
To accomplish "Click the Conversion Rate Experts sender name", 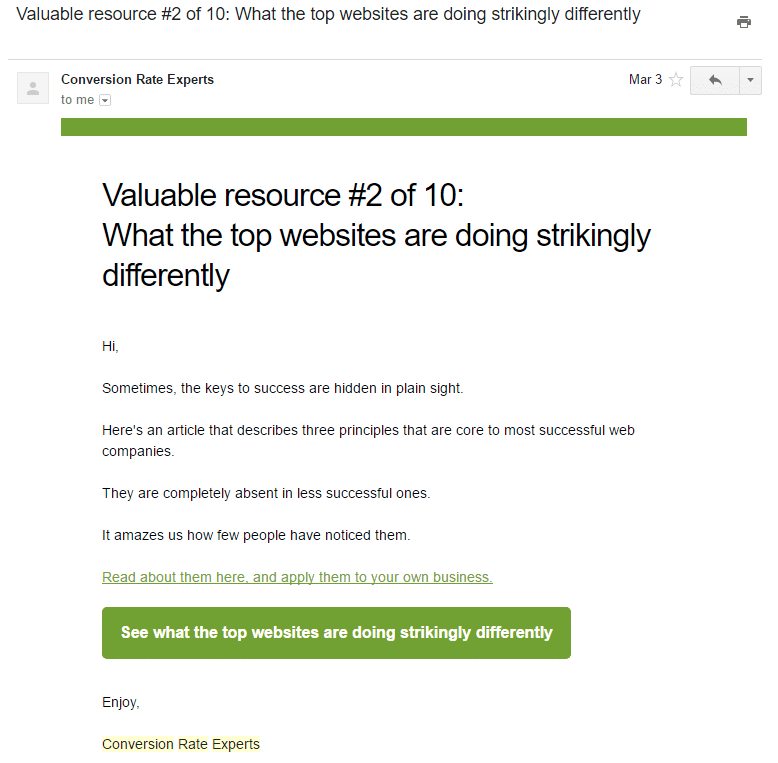I will click(137, 80).
